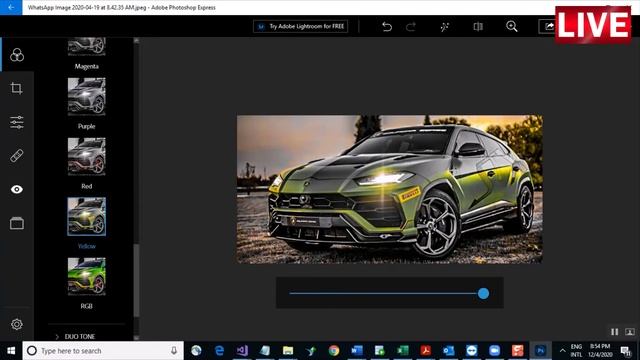Open the Borders panel icon
640x360 pixels.
tap(17, 223)
